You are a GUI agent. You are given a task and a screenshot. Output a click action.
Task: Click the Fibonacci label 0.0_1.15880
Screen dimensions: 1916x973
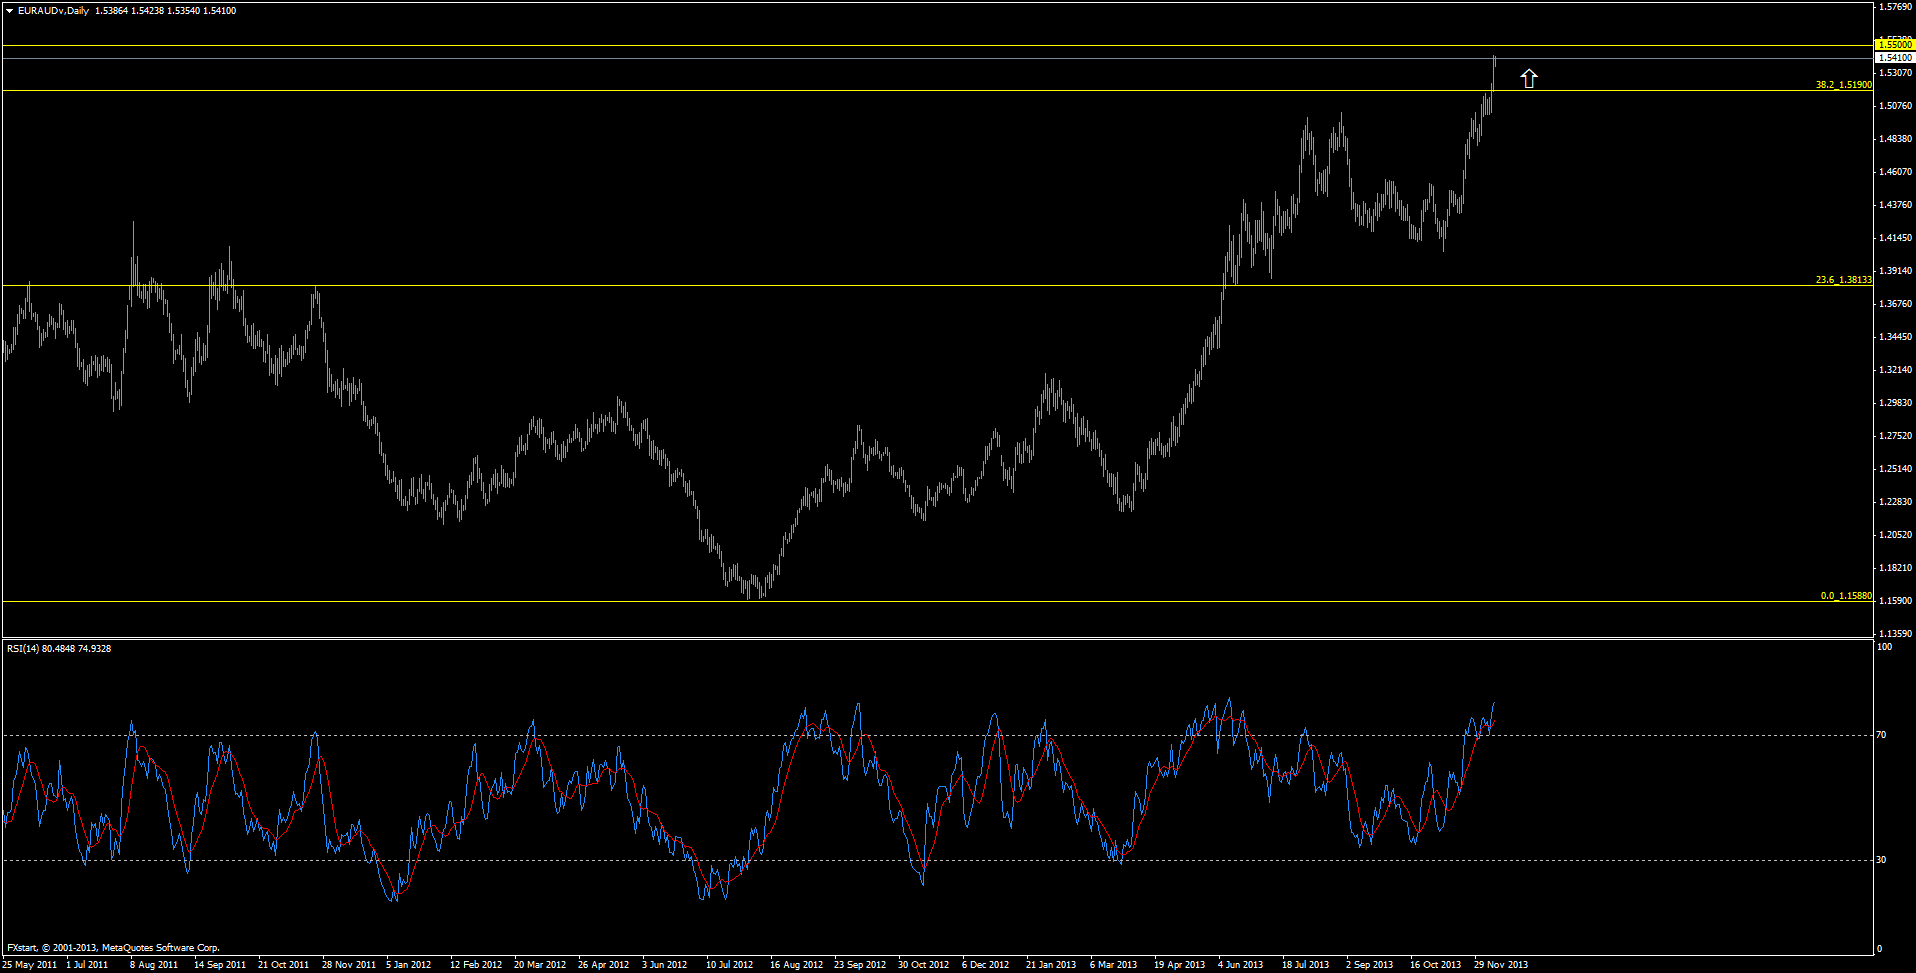click(x=1846, y=596)
